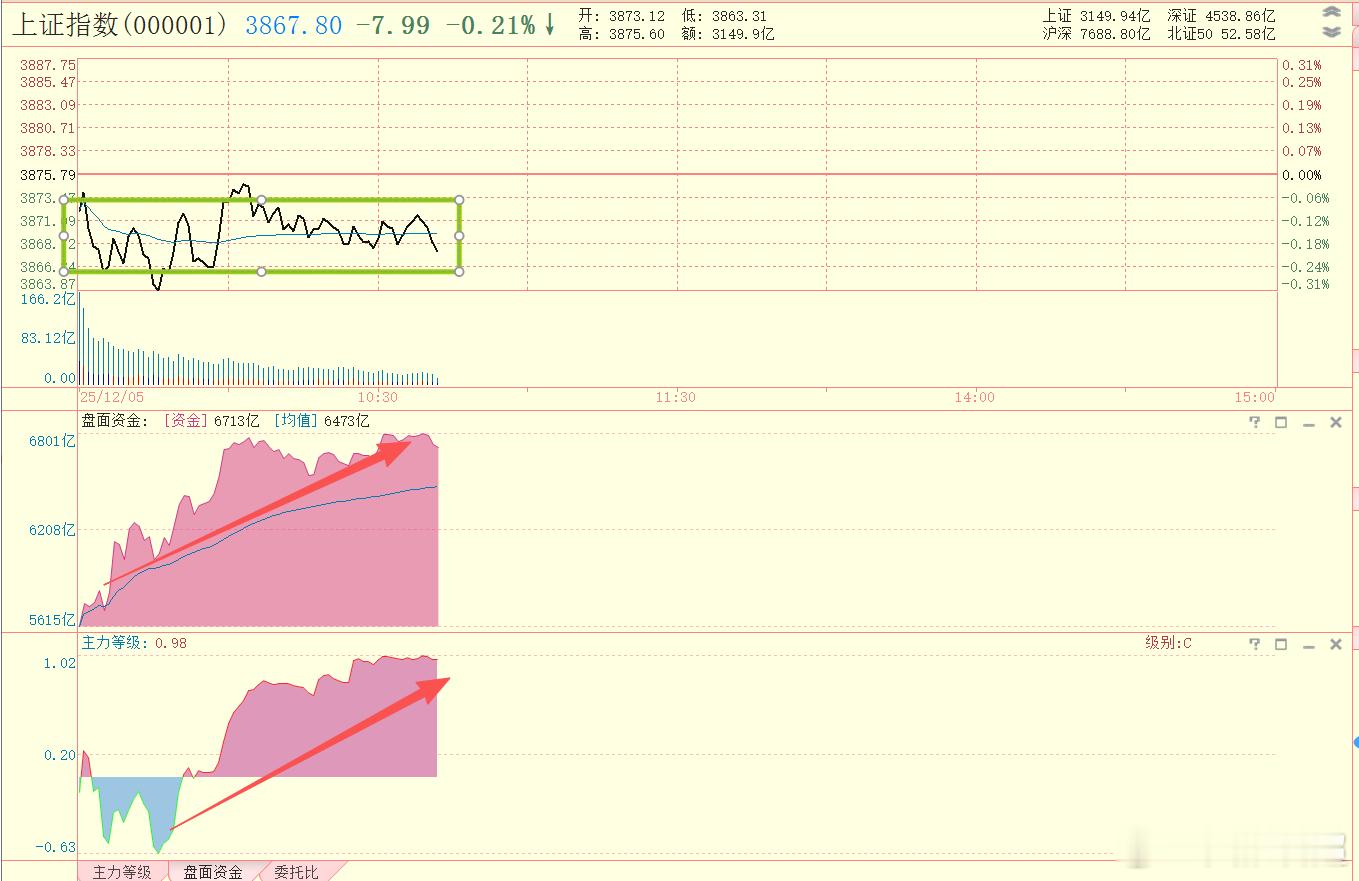Click the 0.31% top percent label
The height and width of the screenshot is (881, 1359).
pos(1302,64)
